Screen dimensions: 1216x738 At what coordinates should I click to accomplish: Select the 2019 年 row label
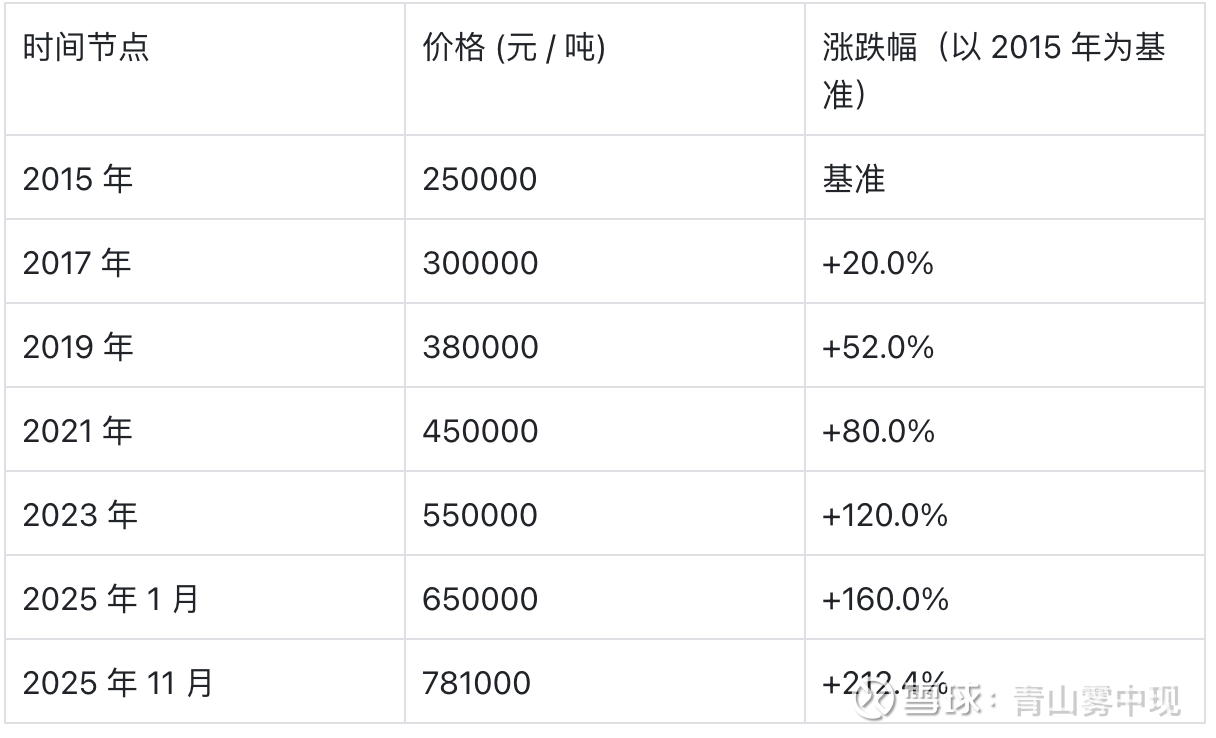[78, 347]
